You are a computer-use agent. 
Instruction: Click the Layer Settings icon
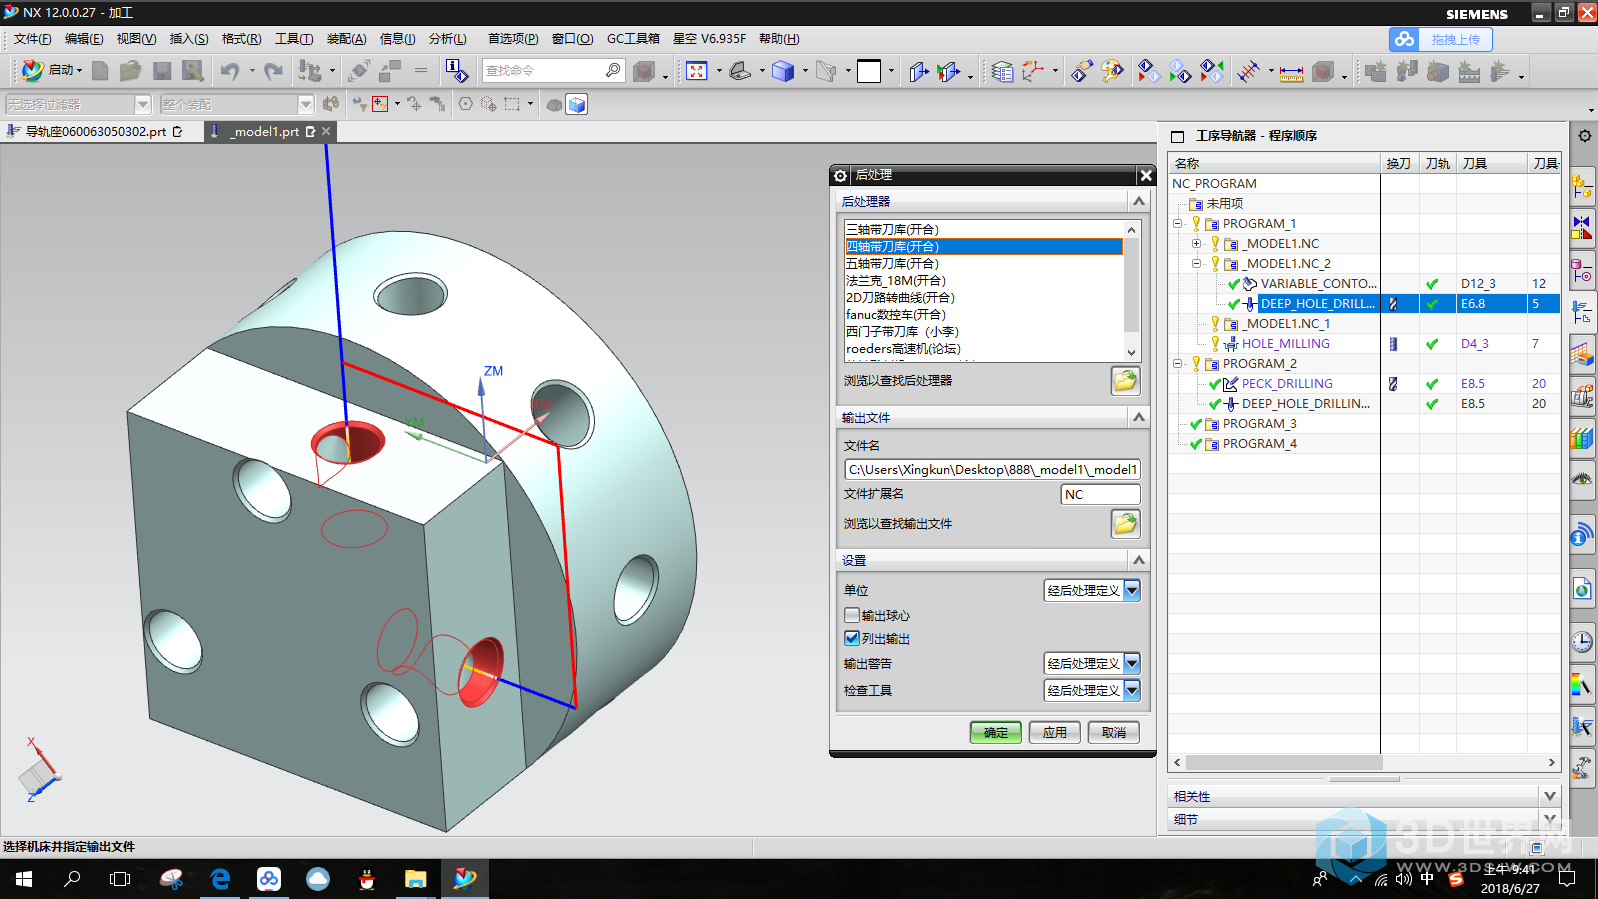pyautogui.click(x=1002, y=71)
